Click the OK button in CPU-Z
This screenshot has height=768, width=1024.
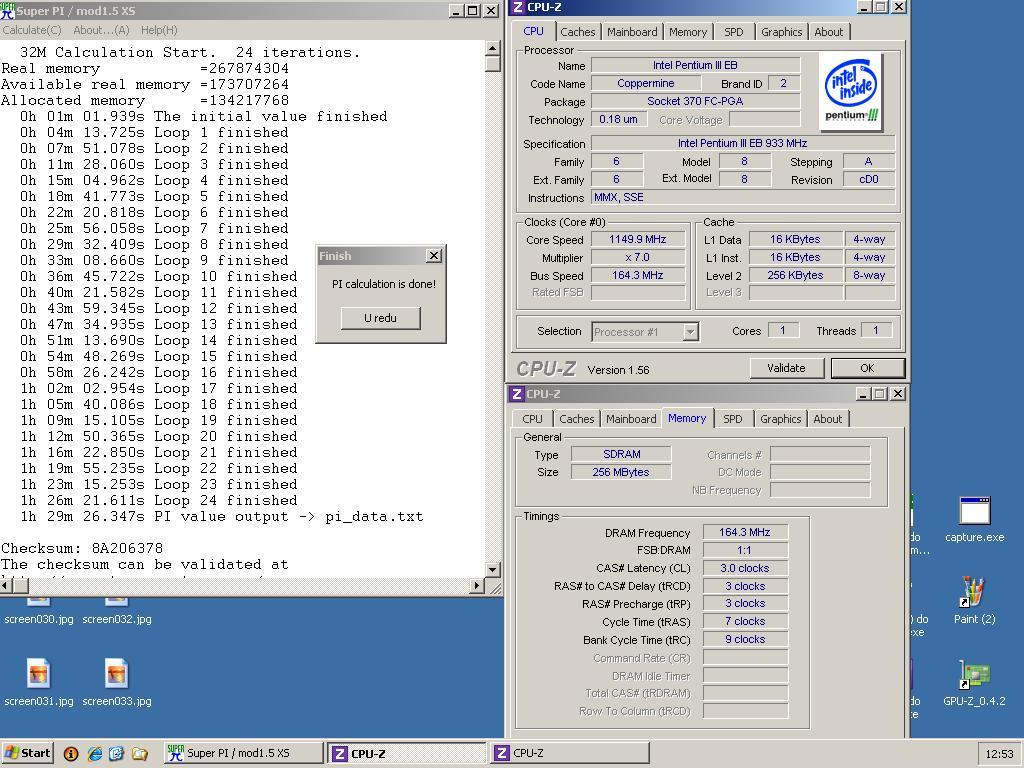click(x=867, y=368)
